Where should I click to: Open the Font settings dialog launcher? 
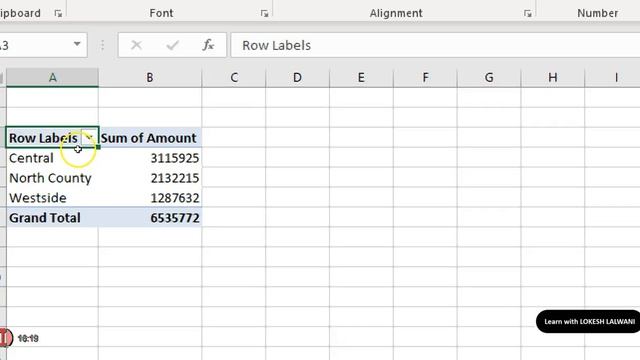pos(264,13)
